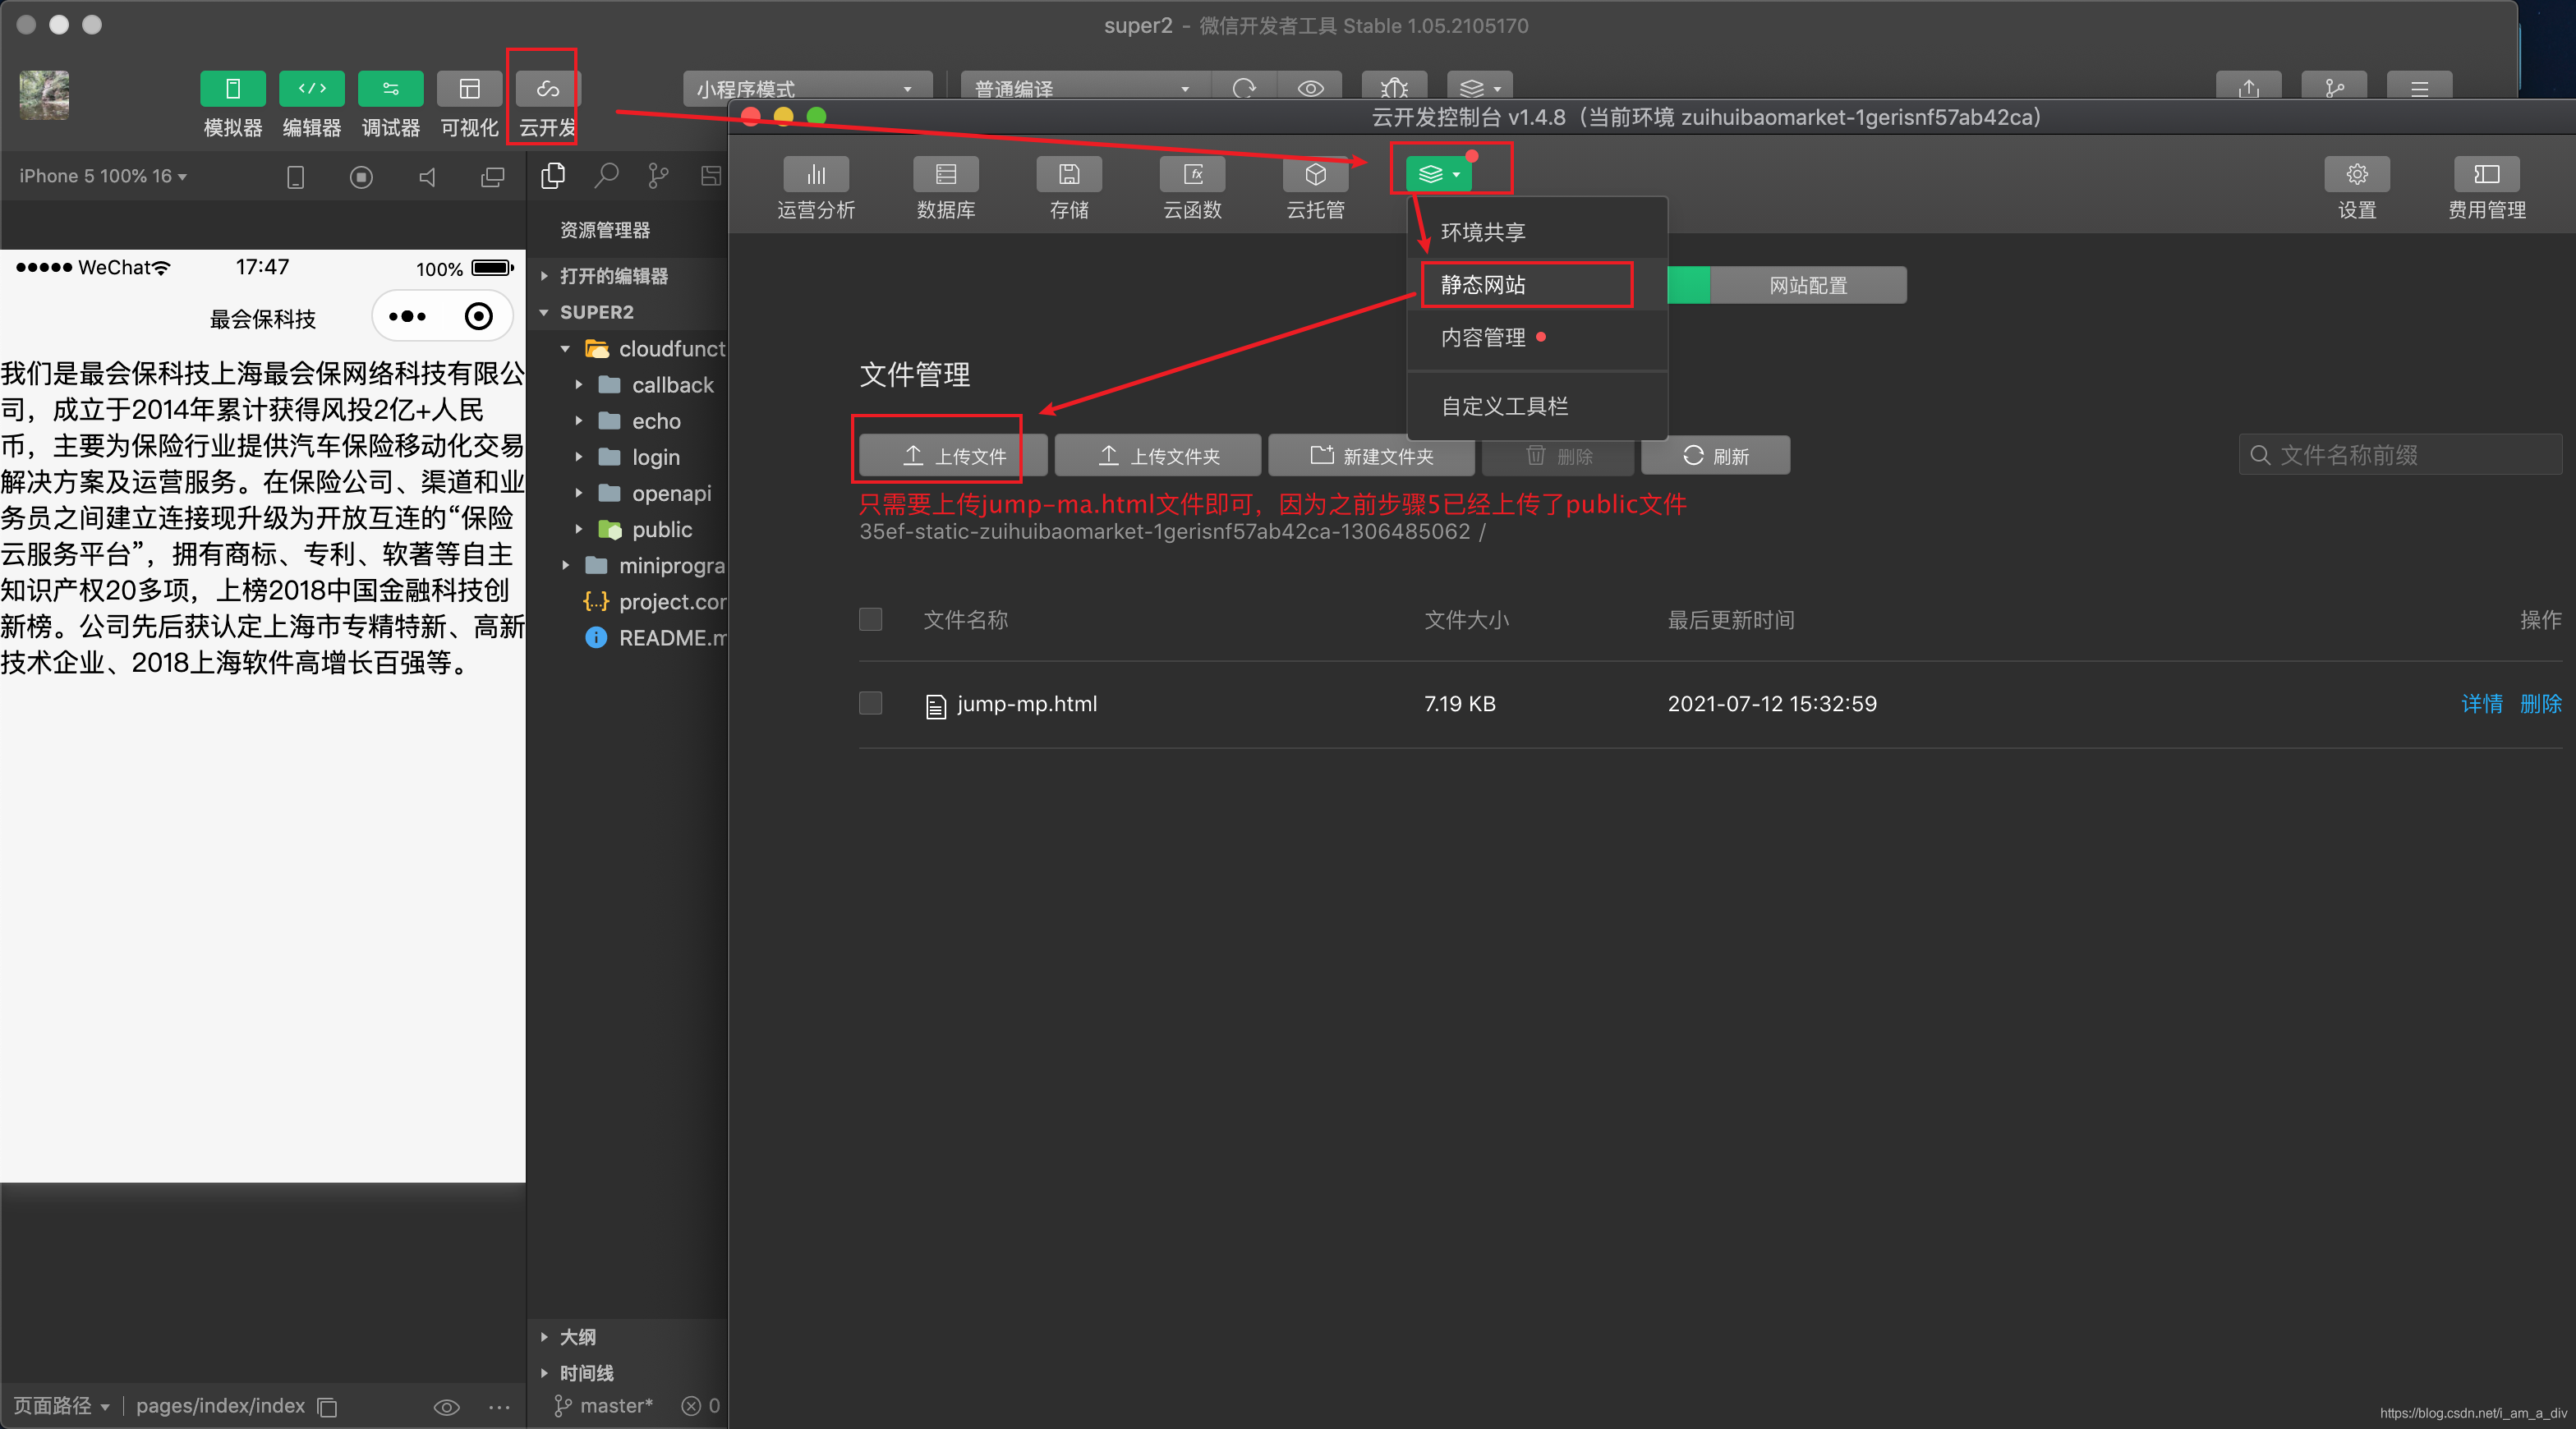
Task: Open 费用管理 billing in cloud console
Action: [x=2486, y=188]
